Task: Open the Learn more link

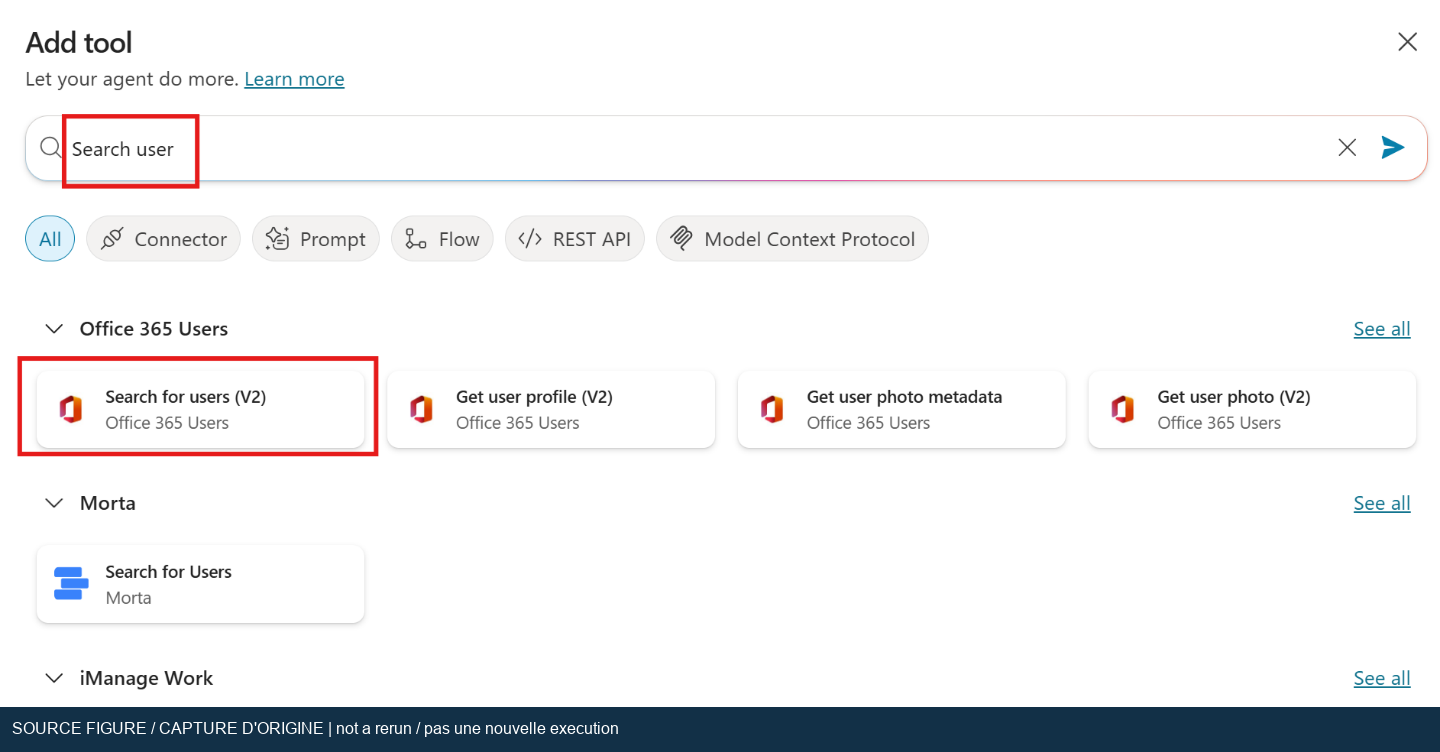Action: pos(294,79)
